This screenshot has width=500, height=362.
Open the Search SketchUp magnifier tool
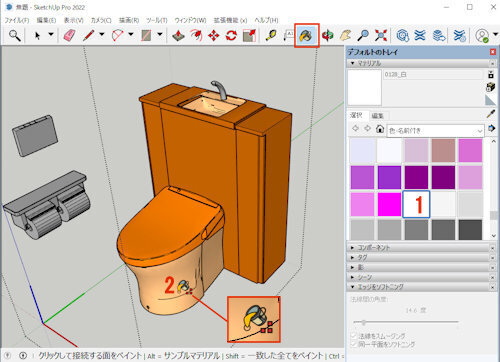[15, 35]
